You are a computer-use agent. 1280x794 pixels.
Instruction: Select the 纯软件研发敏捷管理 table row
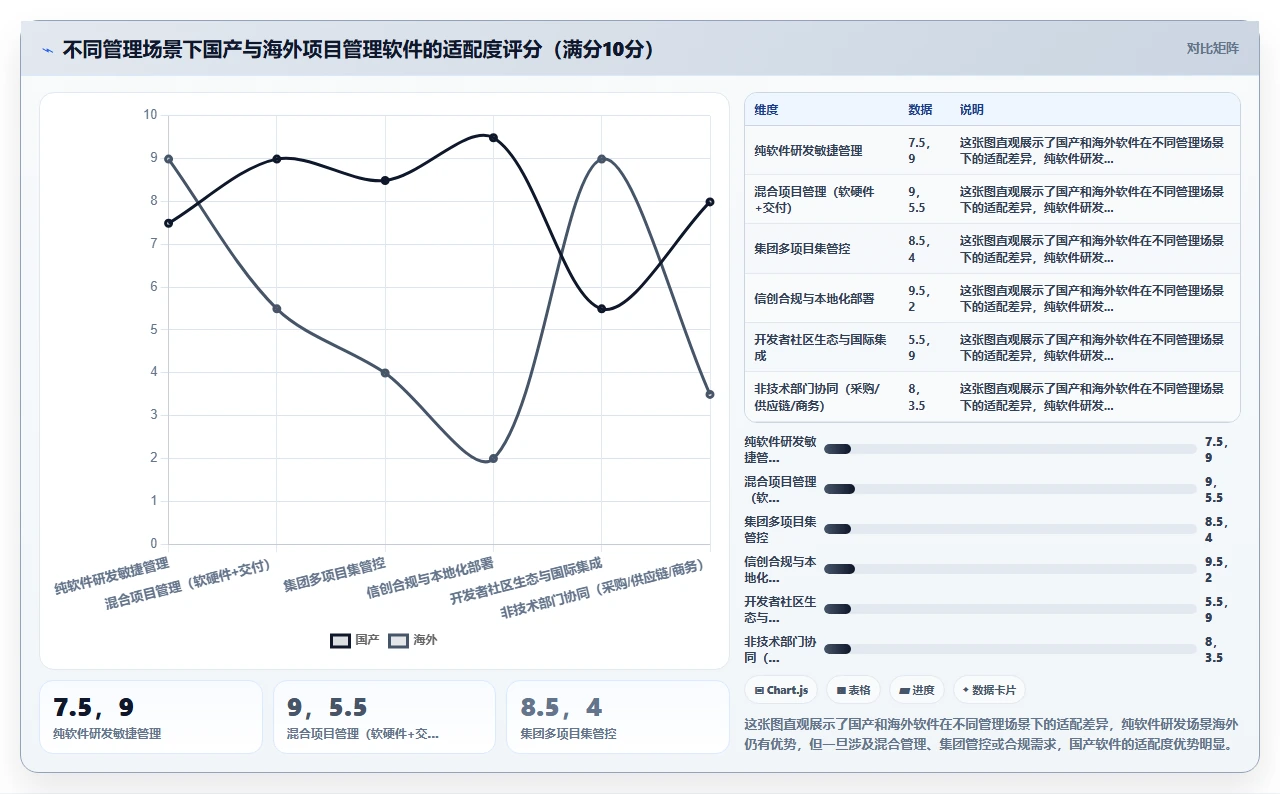(x=992, y=150)
